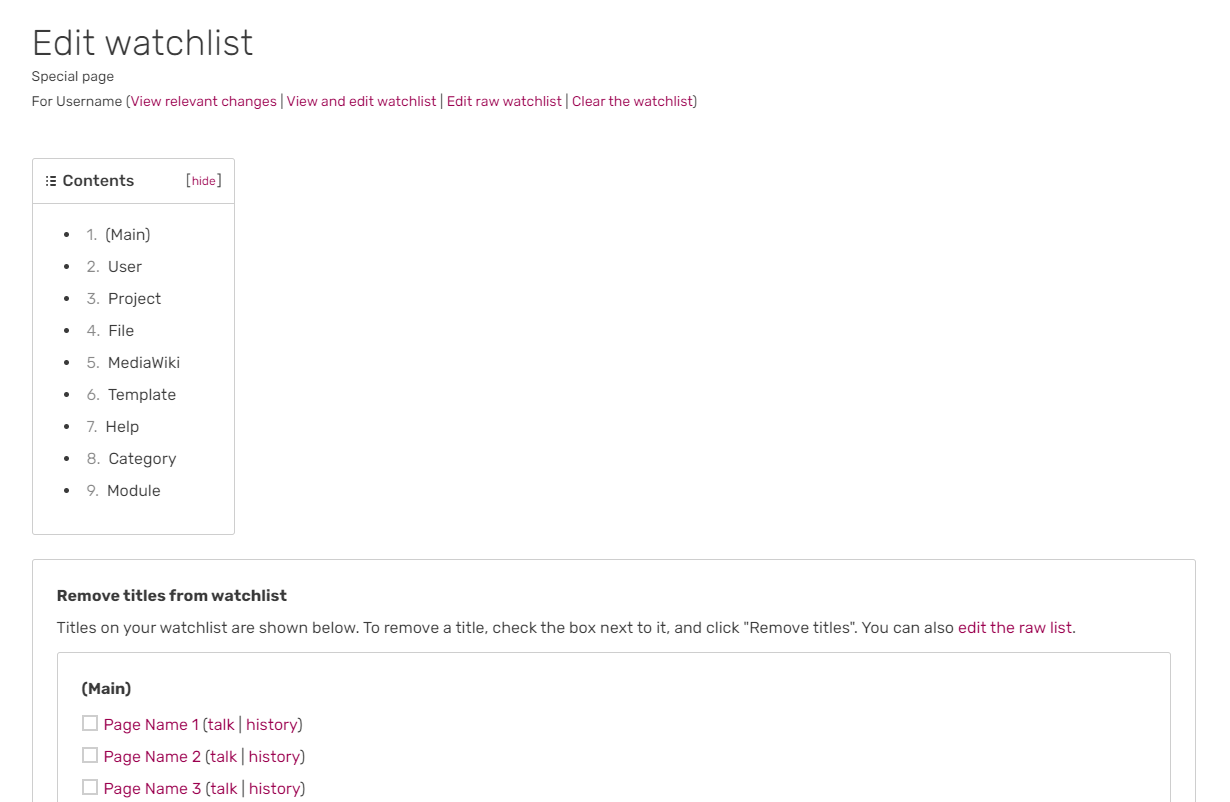Click the Contents list icon

tap(51, 181)
